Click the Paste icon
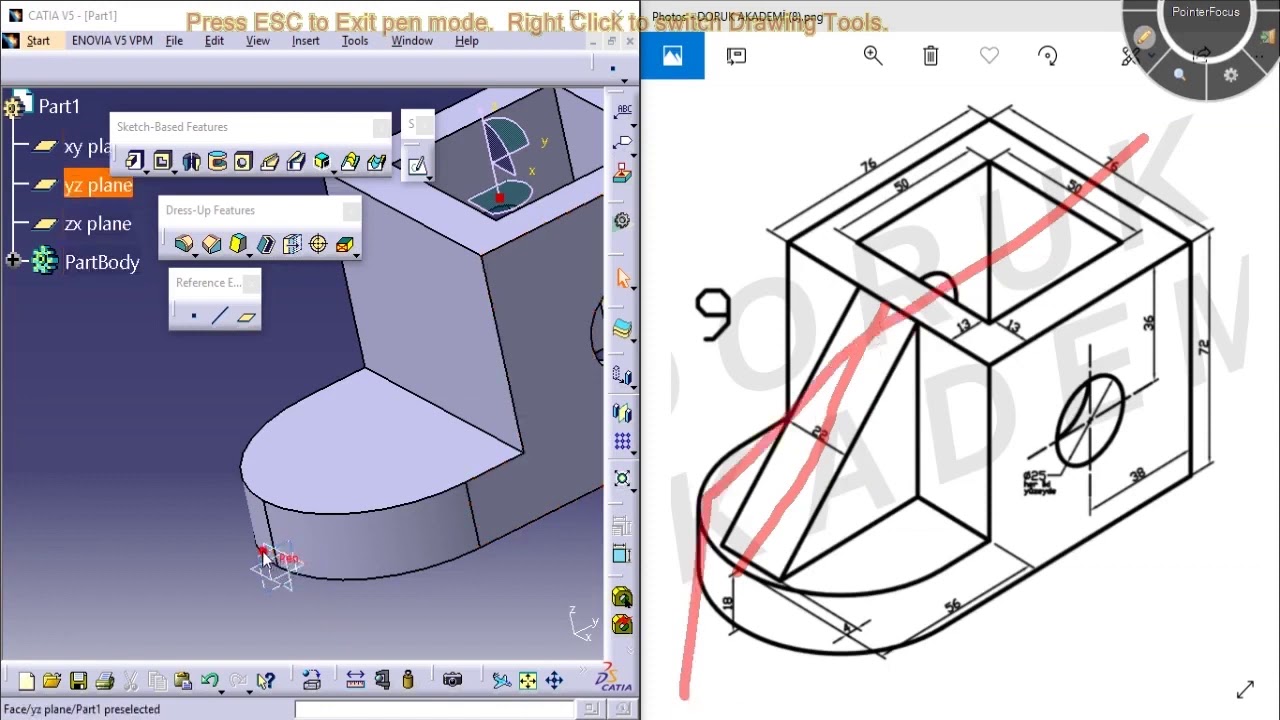This screenshot has width=1280, height=720. click(183, 681)
